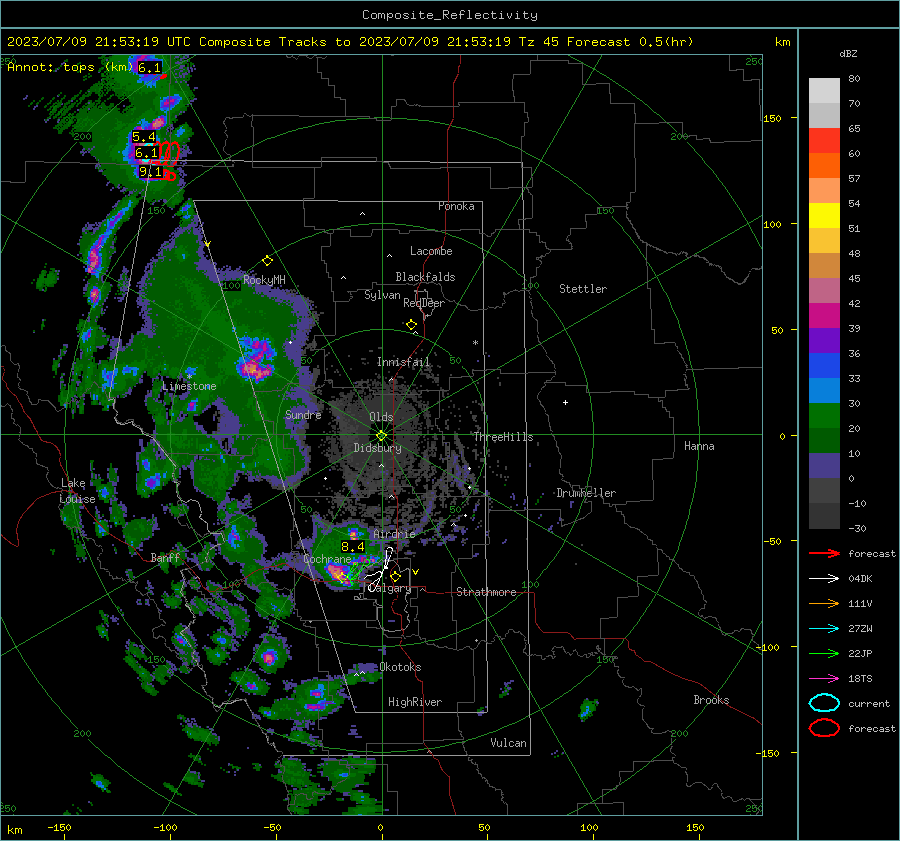Click the cyan 27ZW arrow legend icon

(824, 629)
